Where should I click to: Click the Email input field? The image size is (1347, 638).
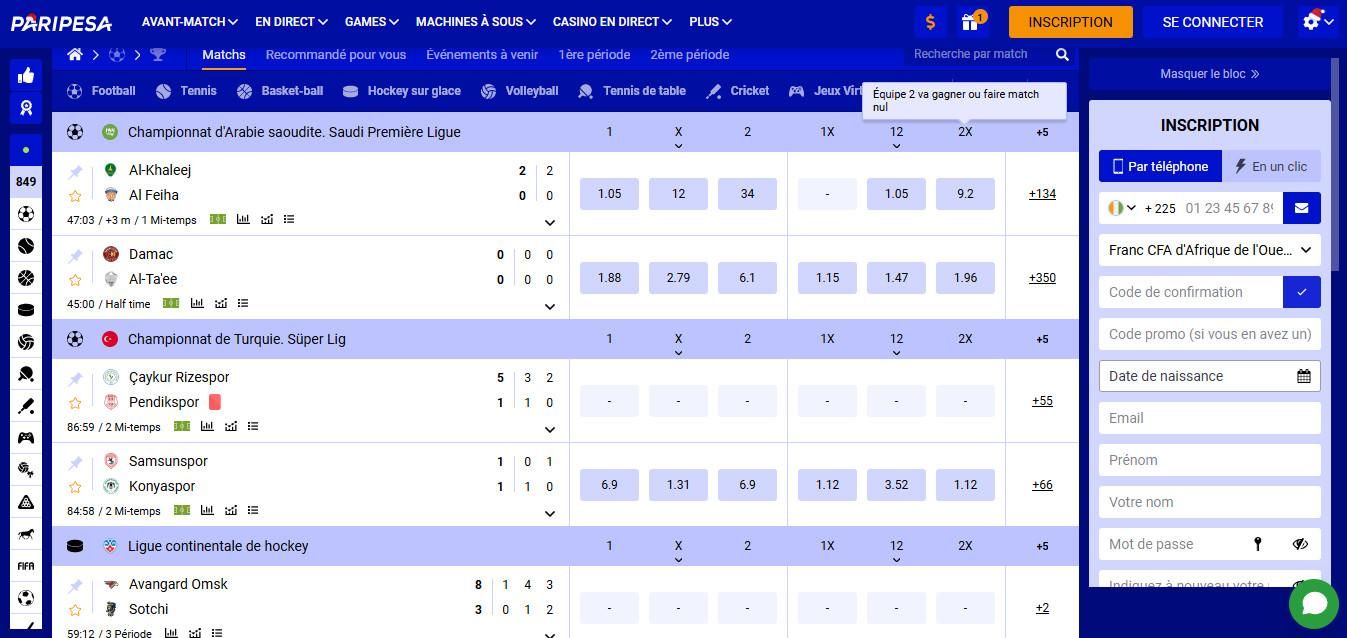[x=1209, y=418]
